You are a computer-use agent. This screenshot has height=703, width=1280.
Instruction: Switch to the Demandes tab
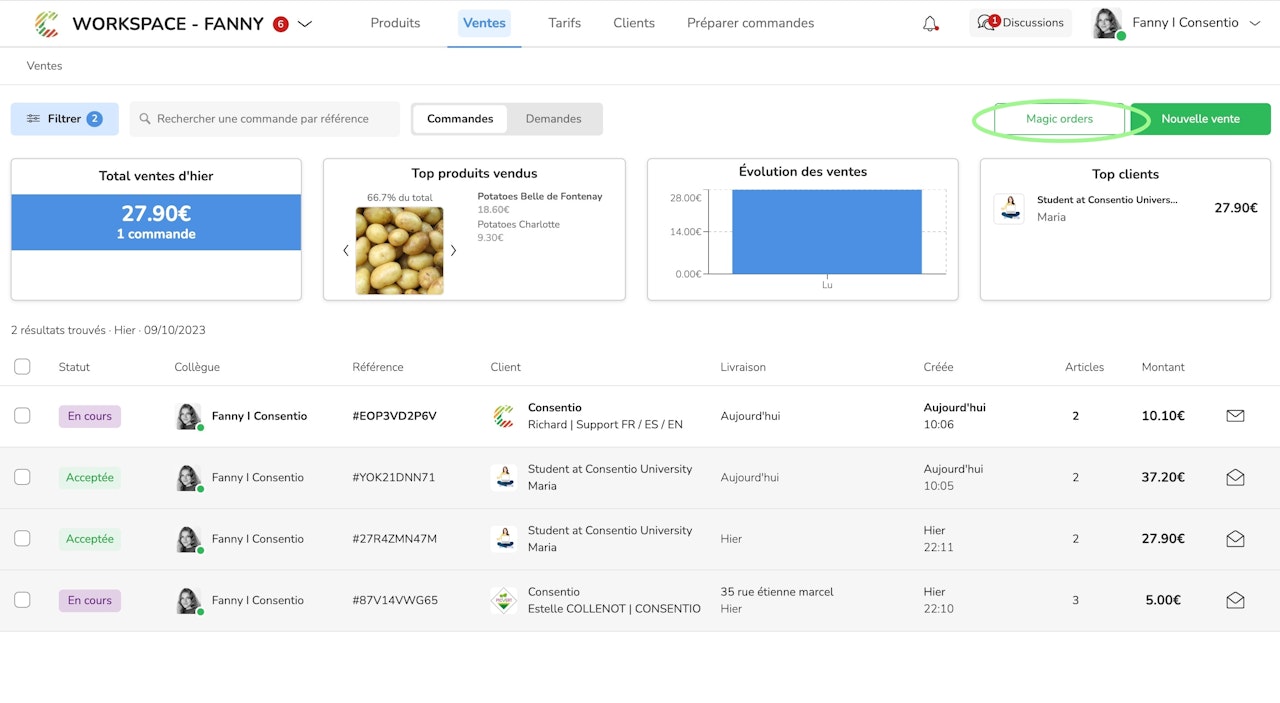click(553, 119)
